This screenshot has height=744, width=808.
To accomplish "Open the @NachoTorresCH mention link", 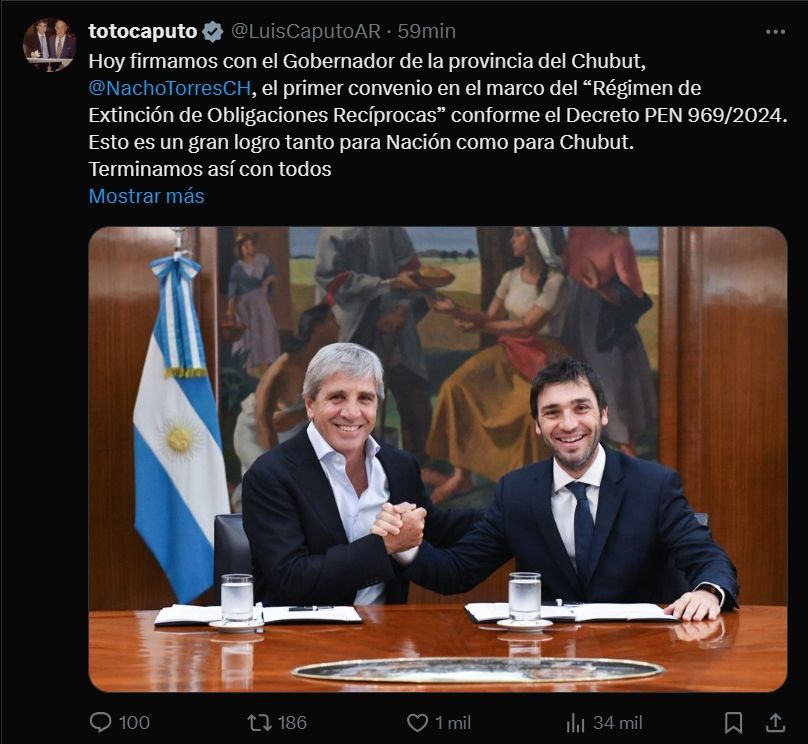I will click(x=170, y=88).
